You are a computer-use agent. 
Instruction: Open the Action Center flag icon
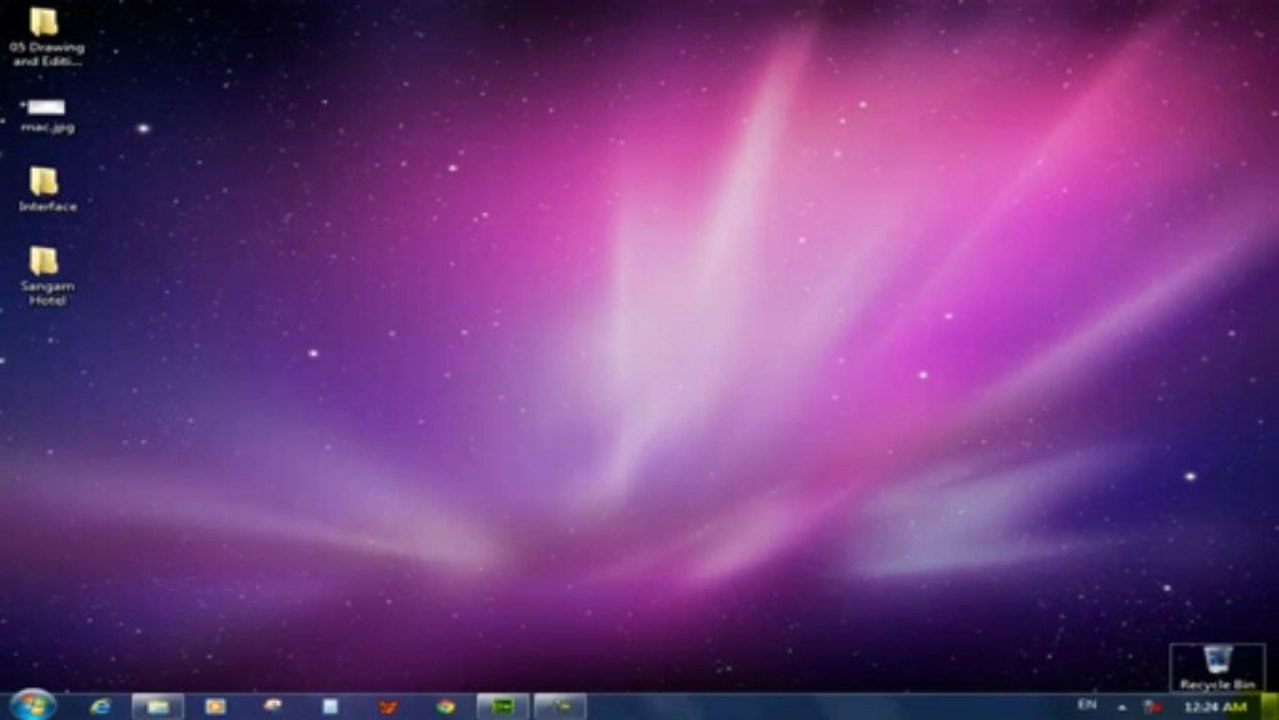pos(1153,706)
